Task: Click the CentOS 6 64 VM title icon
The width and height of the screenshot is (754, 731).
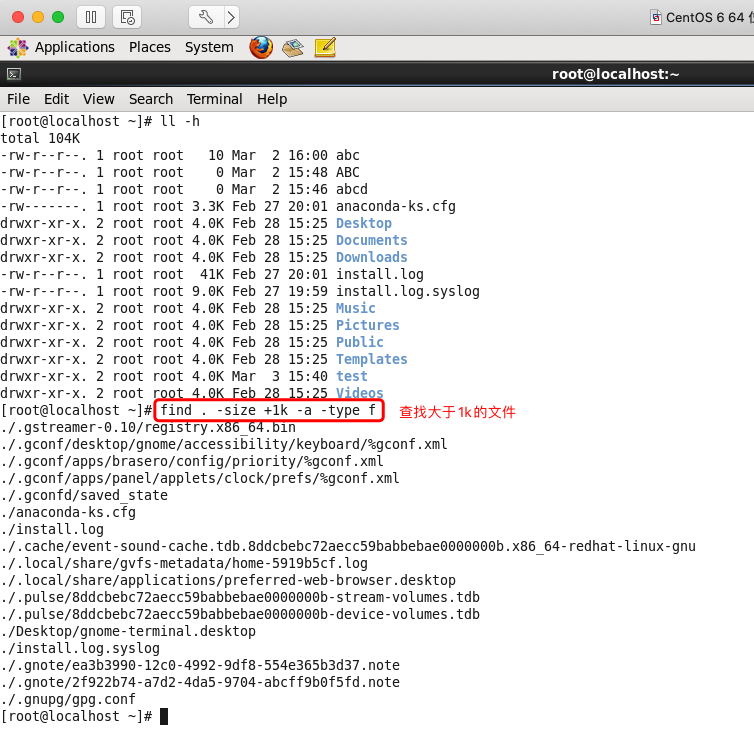Action: [655, 18]
